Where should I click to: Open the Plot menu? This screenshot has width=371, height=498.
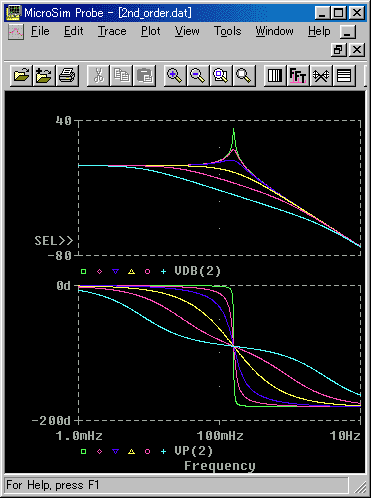tap(151, 31)
